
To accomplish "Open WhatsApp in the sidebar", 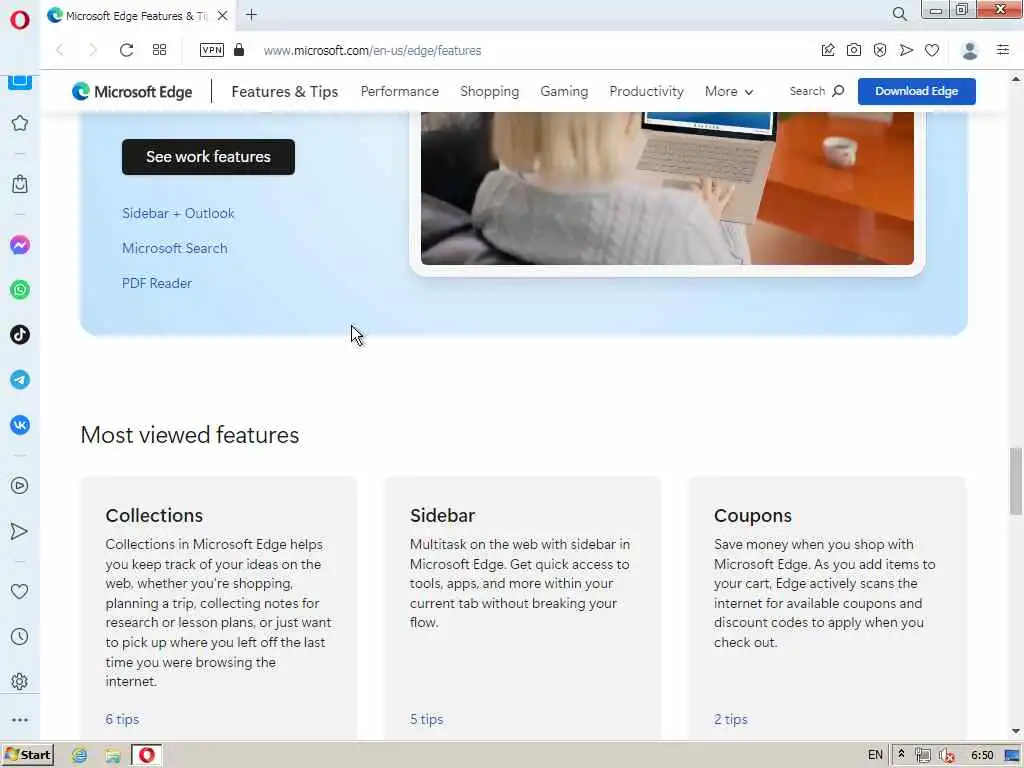I will point(20,289).
